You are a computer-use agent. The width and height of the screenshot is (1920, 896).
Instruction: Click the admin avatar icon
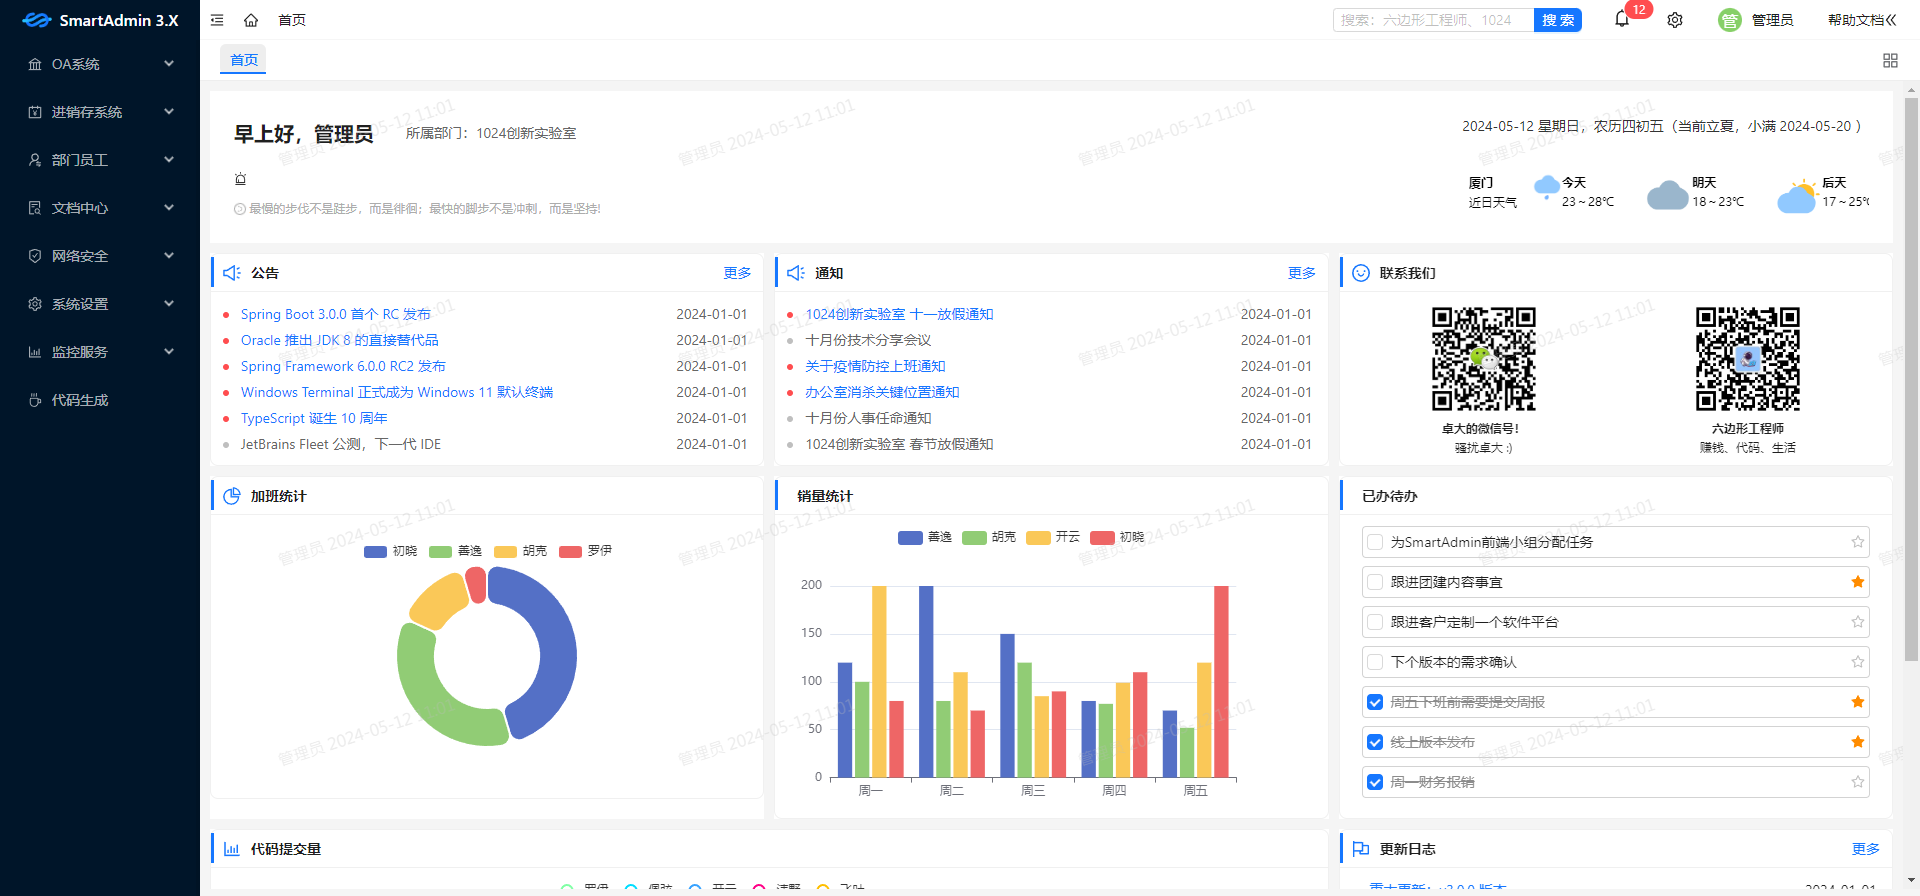(x=1729, y=20)
